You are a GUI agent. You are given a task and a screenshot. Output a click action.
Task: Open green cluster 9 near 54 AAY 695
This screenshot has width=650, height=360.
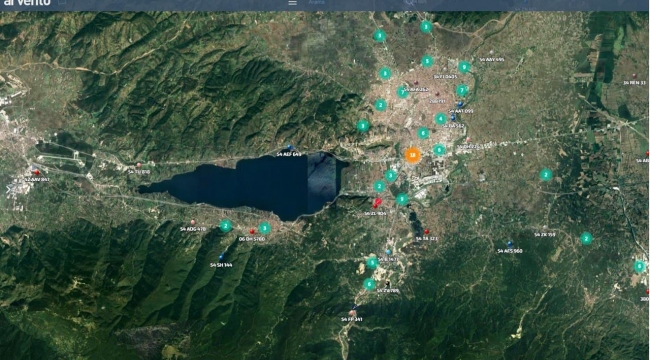coord(464,67)
